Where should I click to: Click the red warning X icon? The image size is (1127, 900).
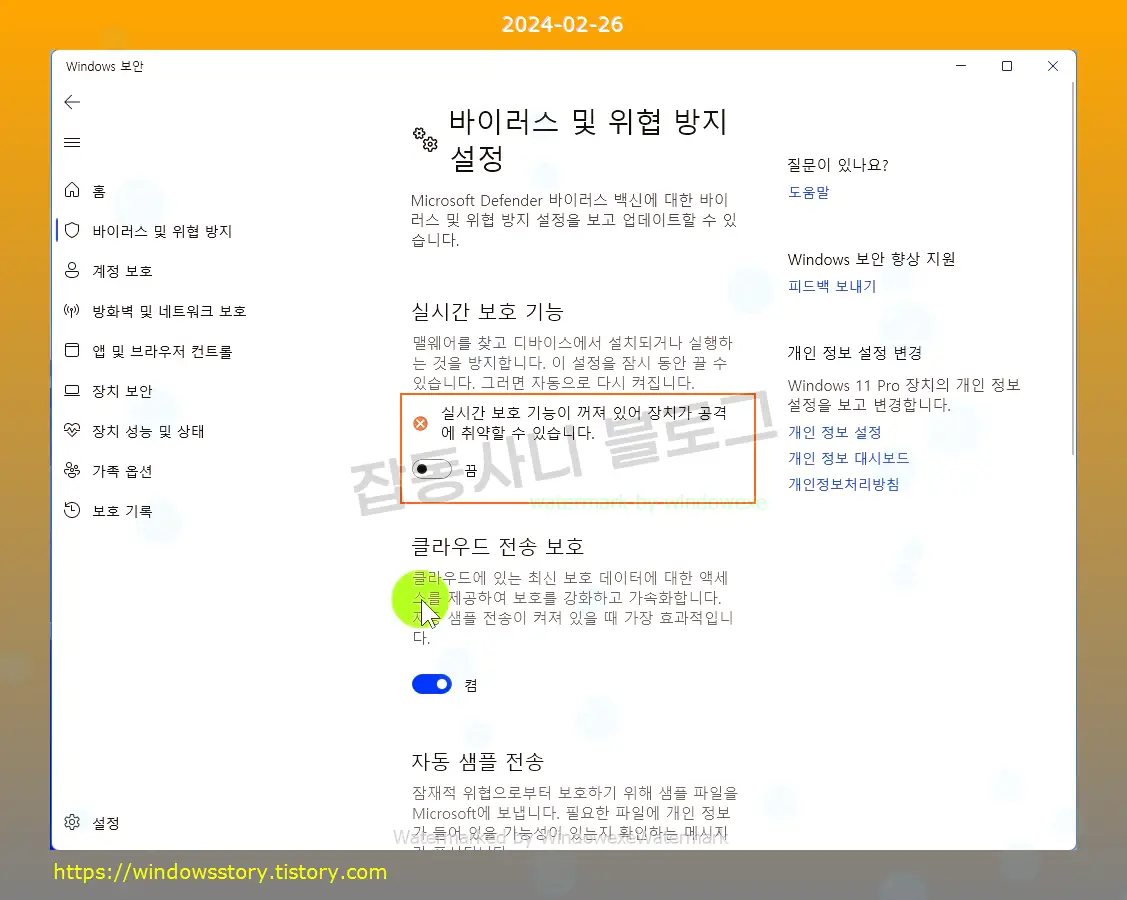coord(420,423)
